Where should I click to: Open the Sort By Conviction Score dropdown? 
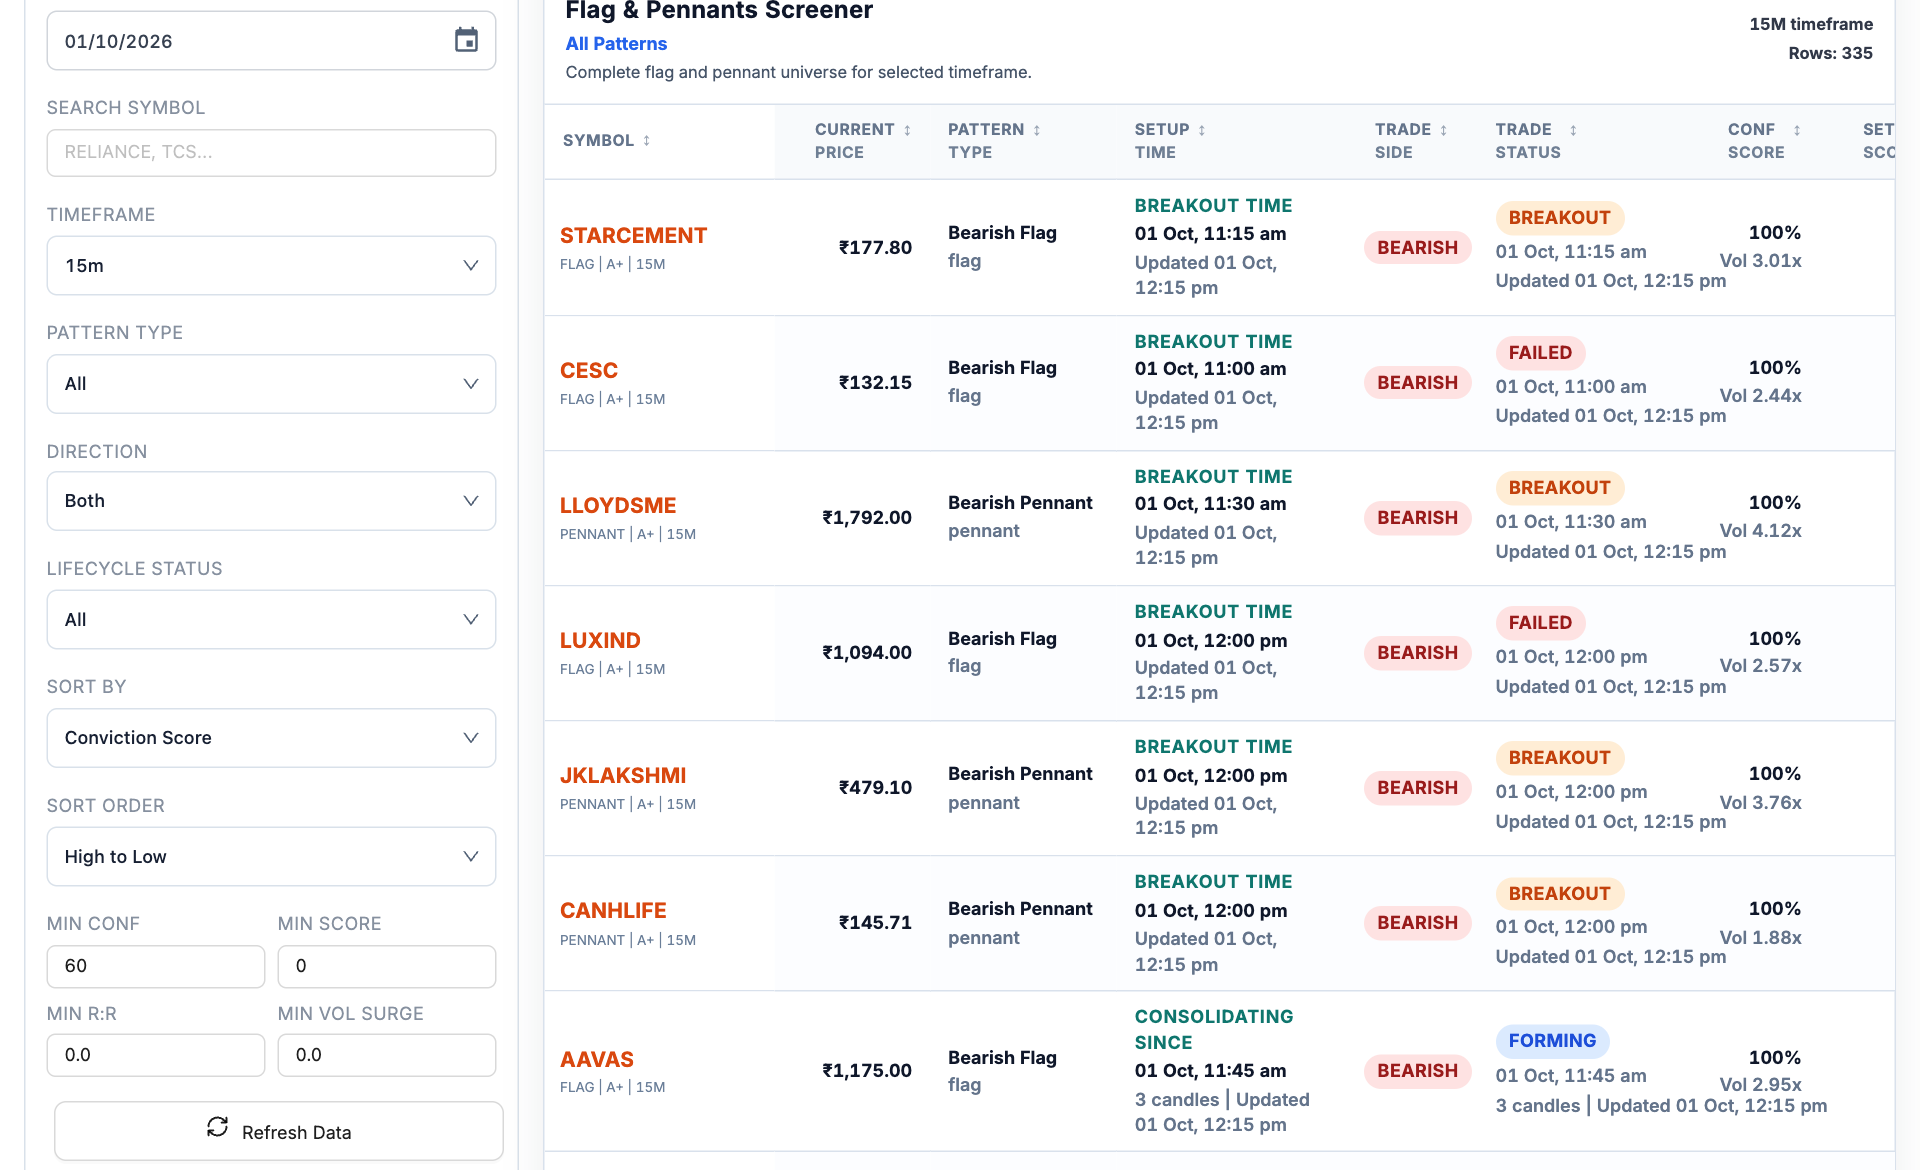[x=271, y=738]
